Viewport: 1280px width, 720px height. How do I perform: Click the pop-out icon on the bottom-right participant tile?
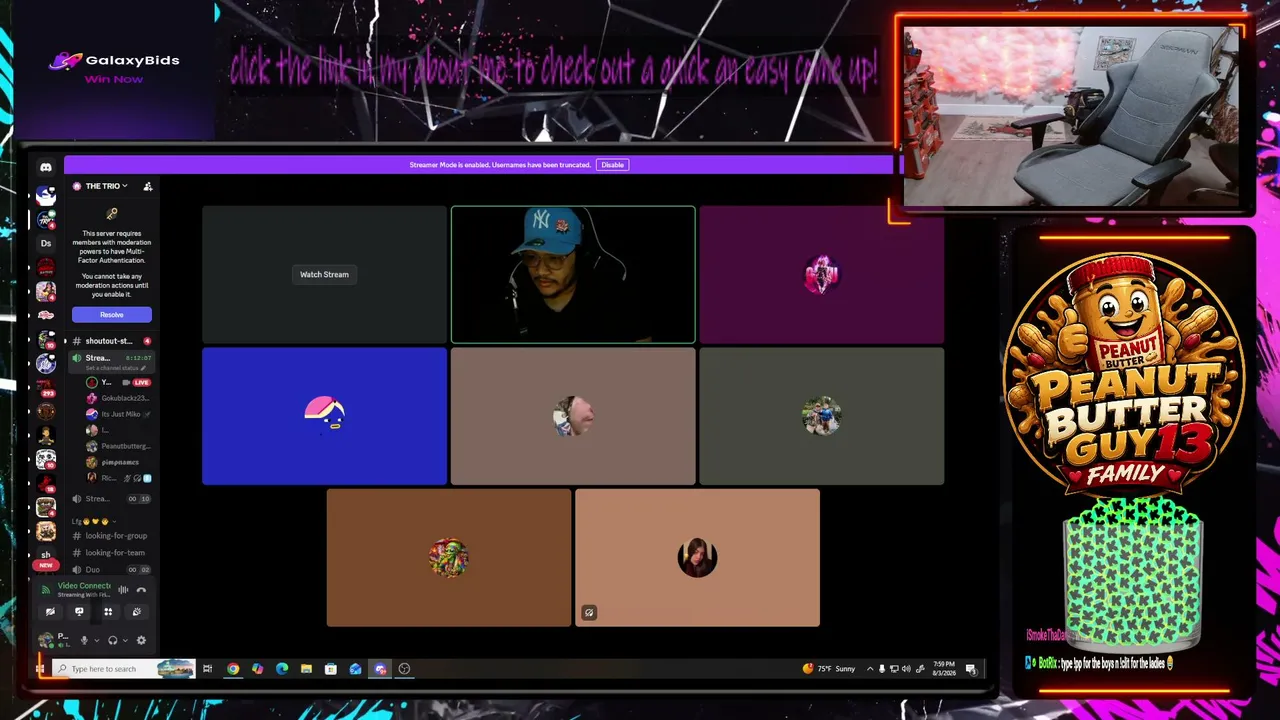(589, 613)
